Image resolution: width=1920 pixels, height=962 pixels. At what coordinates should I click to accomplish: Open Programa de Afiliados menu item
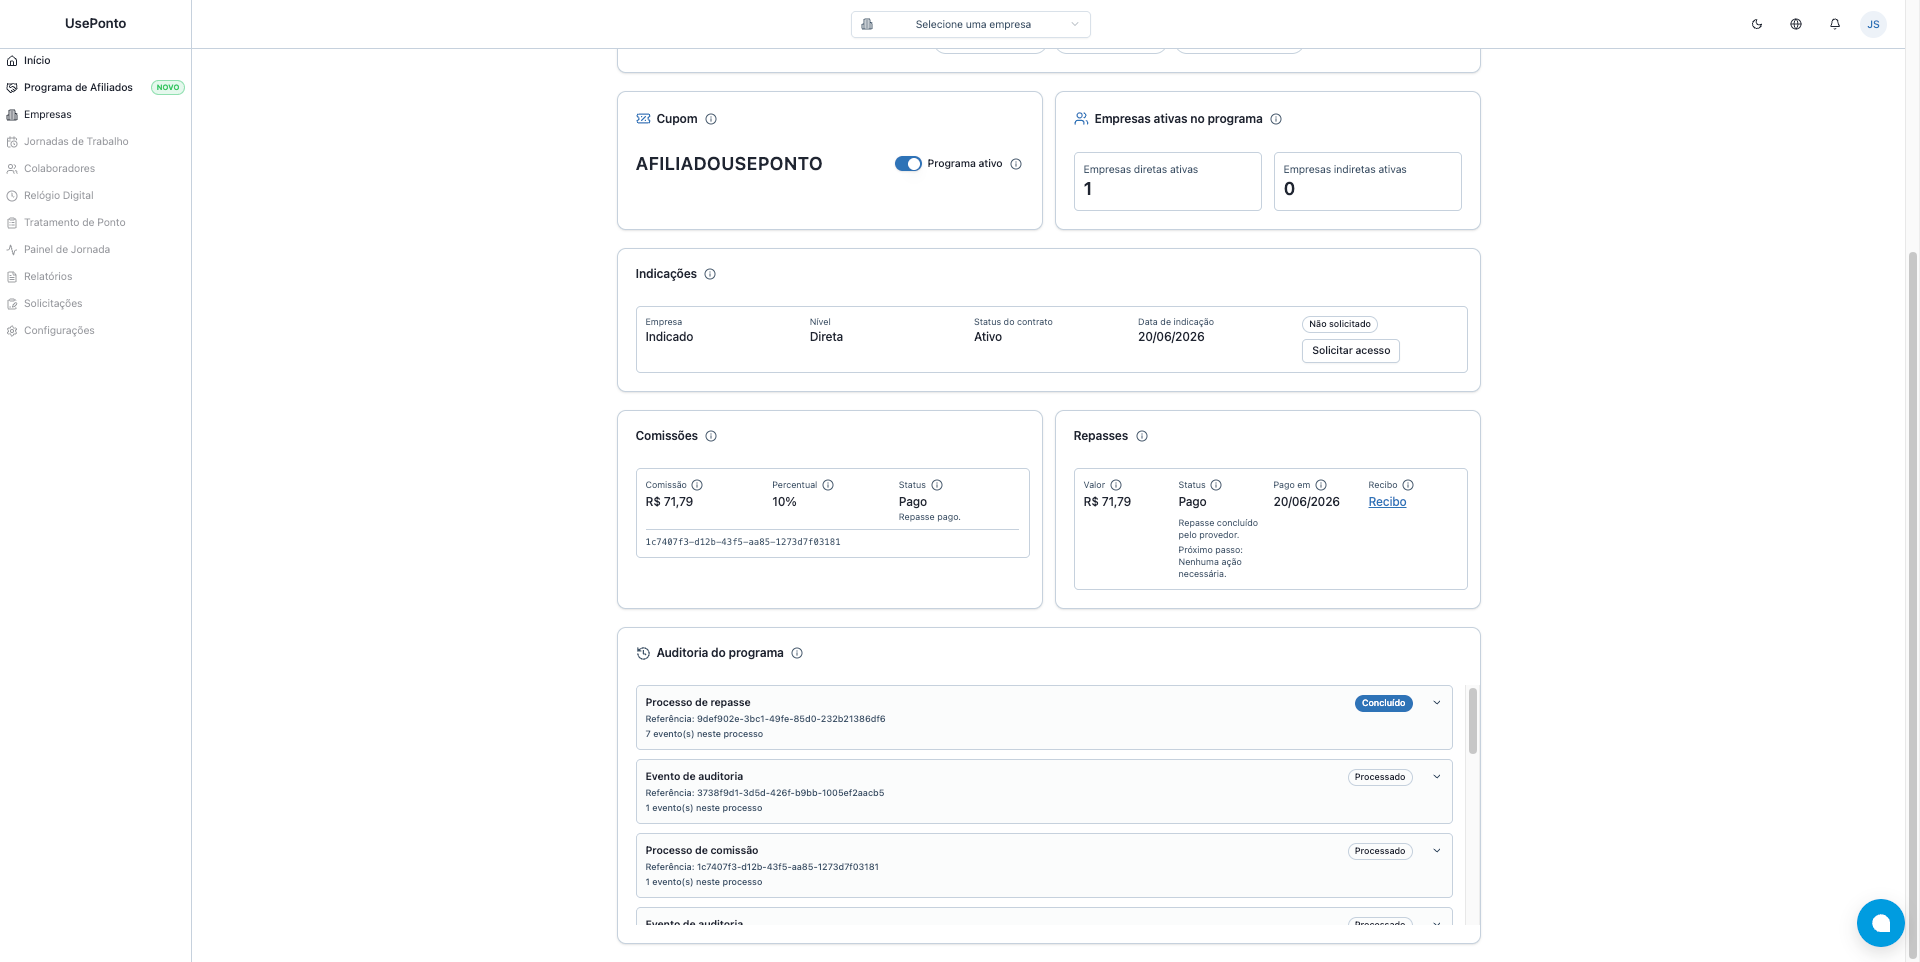[78, 88]
